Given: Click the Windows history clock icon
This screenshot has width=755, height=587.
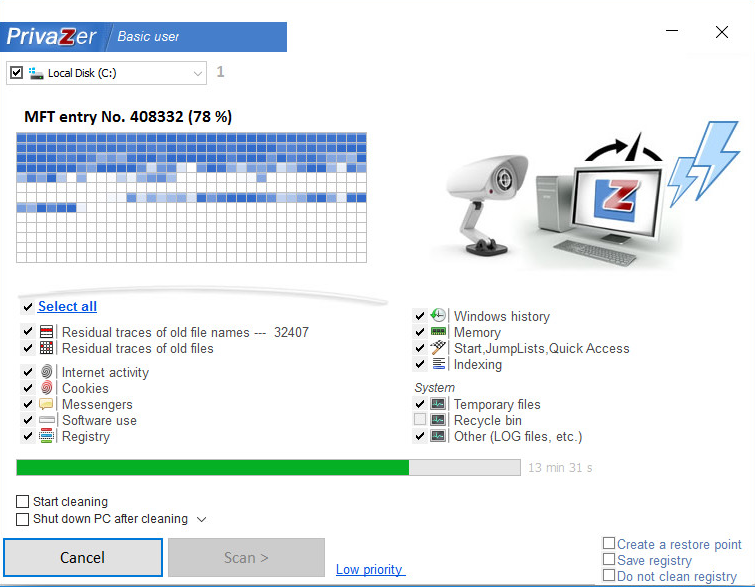Looking at the screenshot, I should coord(438,315).
